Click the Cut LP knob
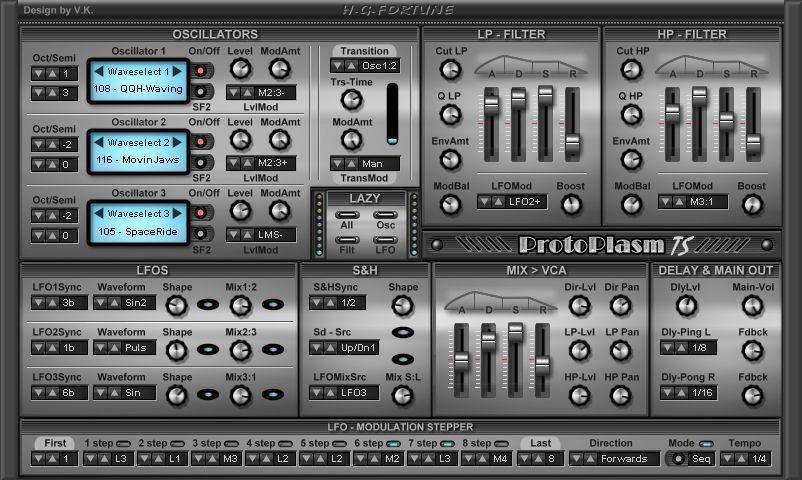Image resolution: width=802 pixels, height=480 pixels. (450, 69)
